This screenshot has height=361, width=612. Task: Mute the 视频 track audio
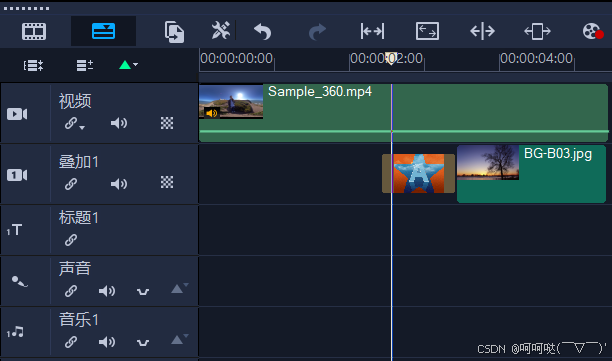[119, 123]
